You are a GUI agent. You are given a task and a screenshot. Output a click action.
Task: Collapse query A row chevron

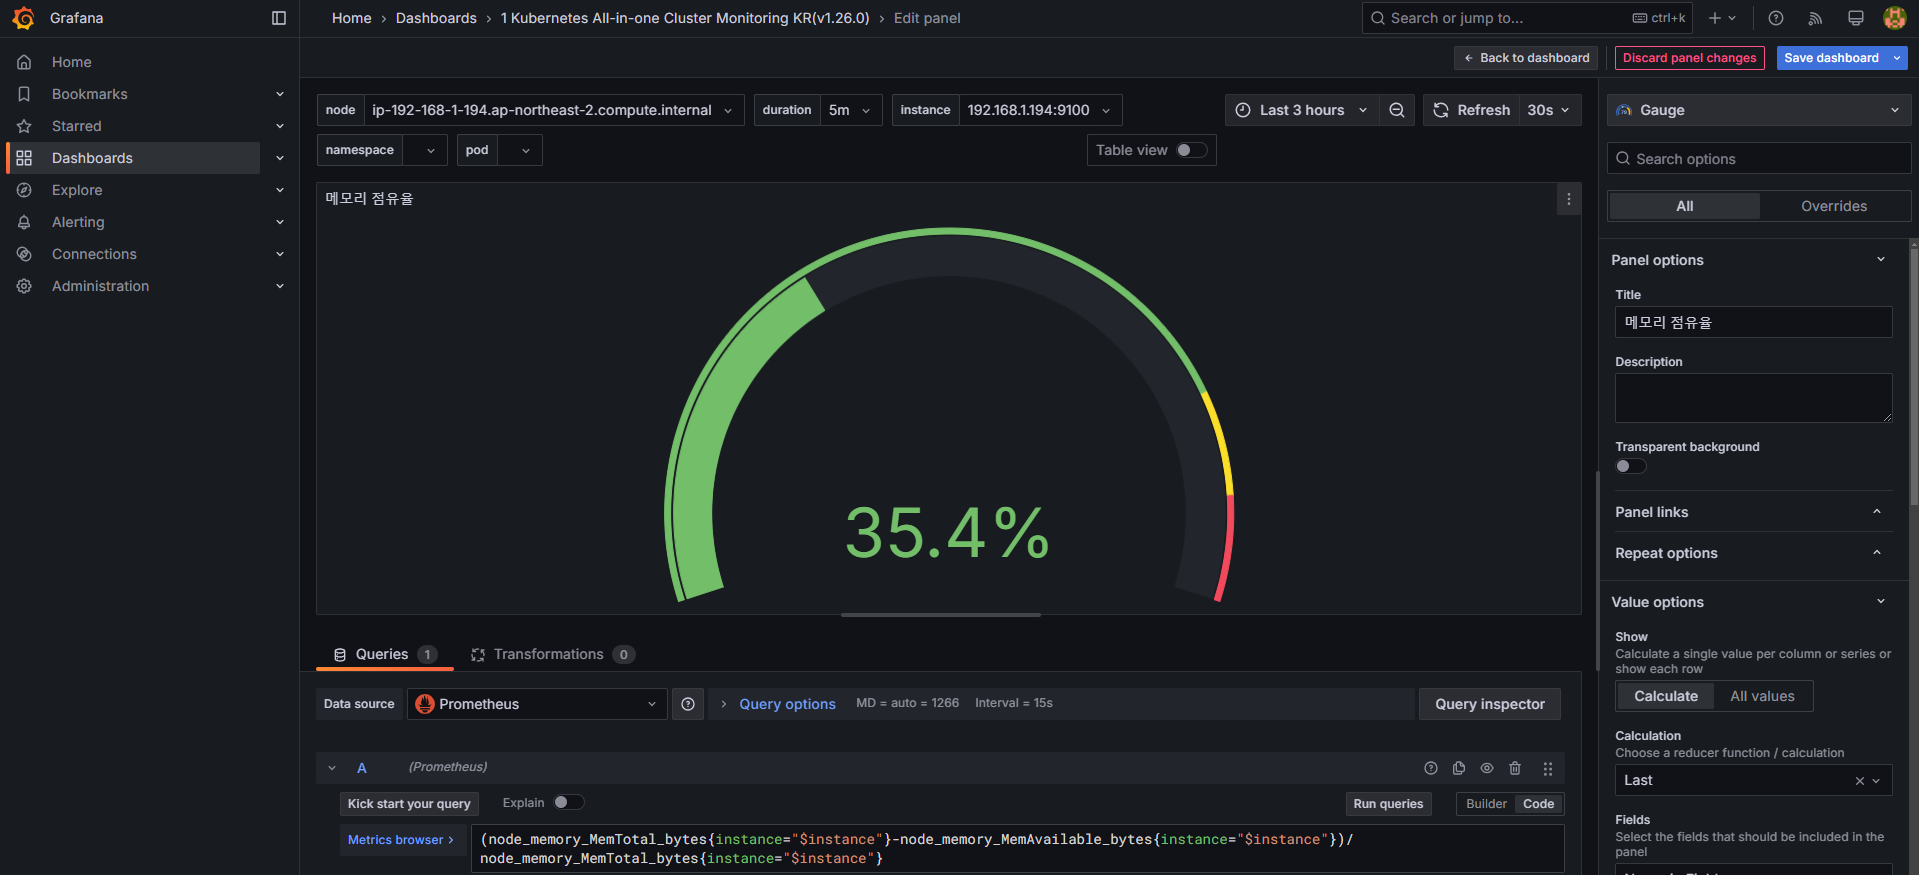pos(332,768)
